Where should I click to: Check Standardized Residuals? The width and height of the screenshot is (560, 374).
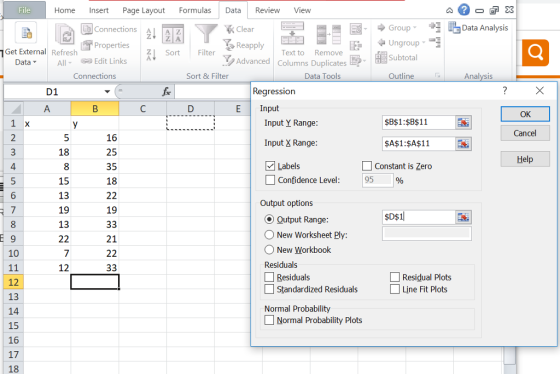(269, 289)
